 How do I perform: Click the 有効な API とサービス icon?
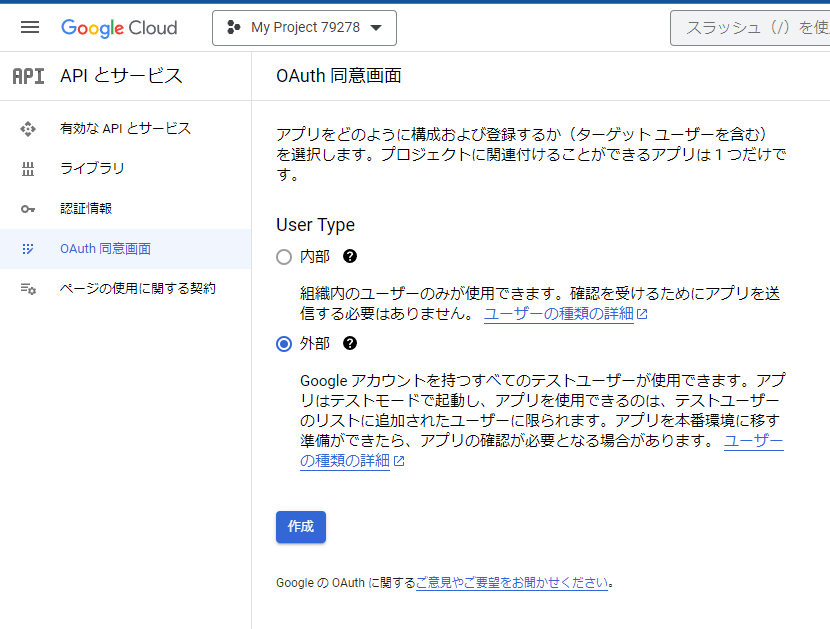click(28, 129)
